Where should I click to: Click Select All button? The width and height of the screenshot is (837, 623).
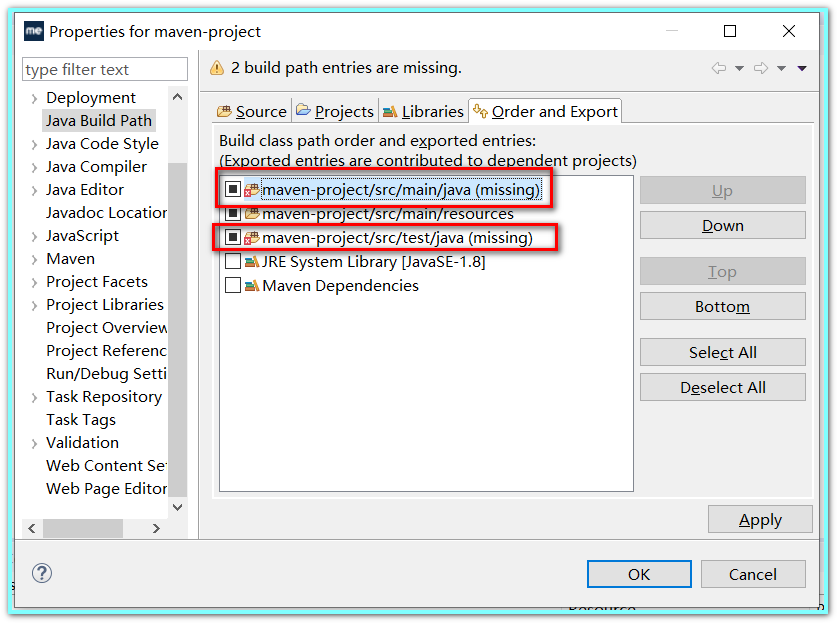point(722,352)
